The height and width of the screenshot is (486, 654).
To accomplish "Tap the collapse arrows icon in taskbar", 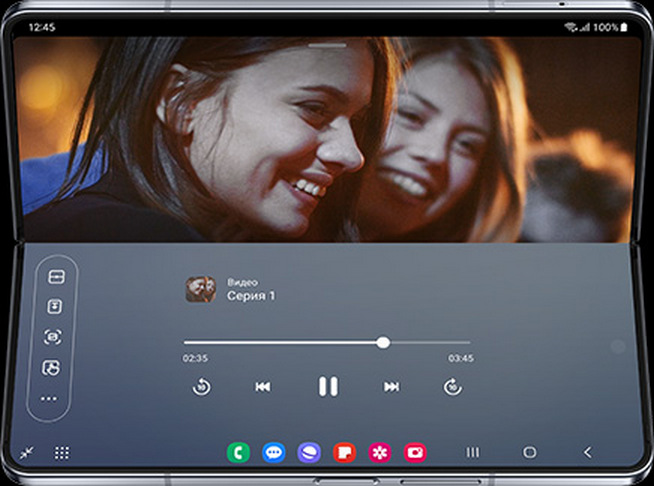I will tap(27, 452).
